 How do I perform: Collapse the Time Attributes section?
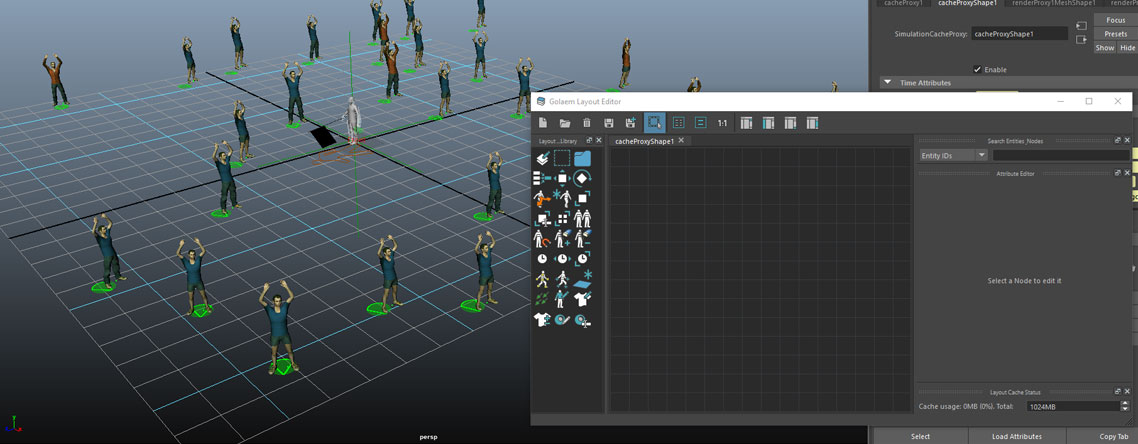click(887, 83)
